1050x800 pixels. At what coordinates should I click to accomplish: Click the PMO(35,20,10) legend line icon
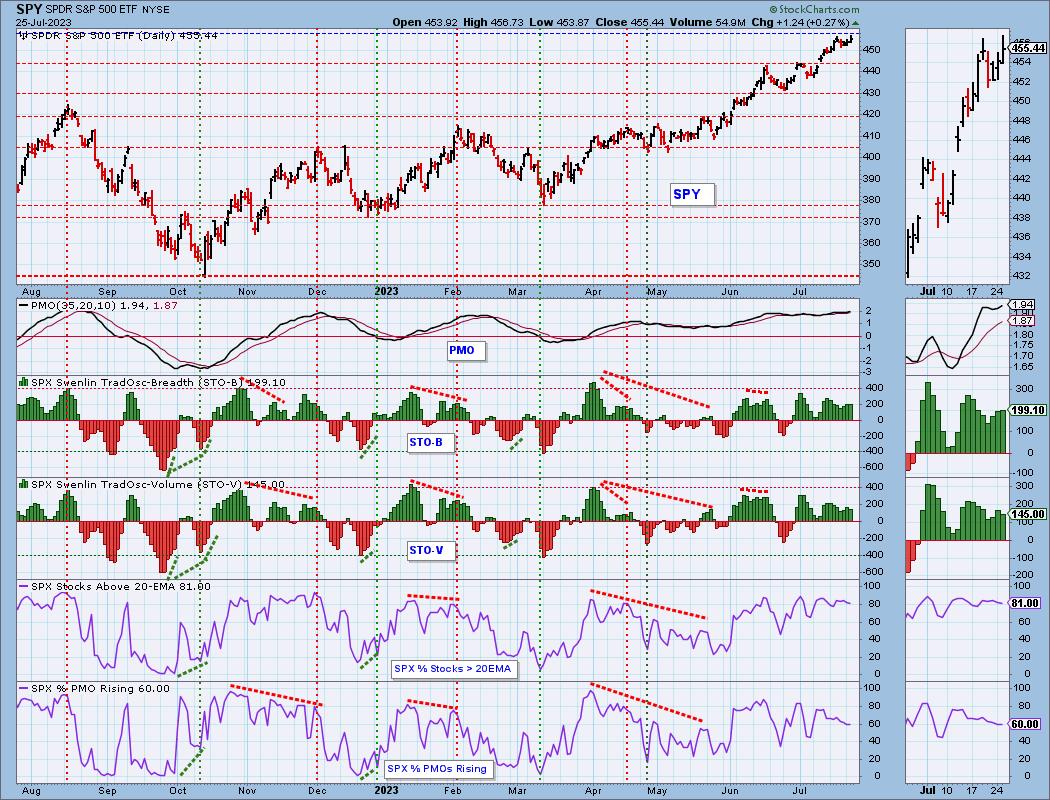[24, 305]
